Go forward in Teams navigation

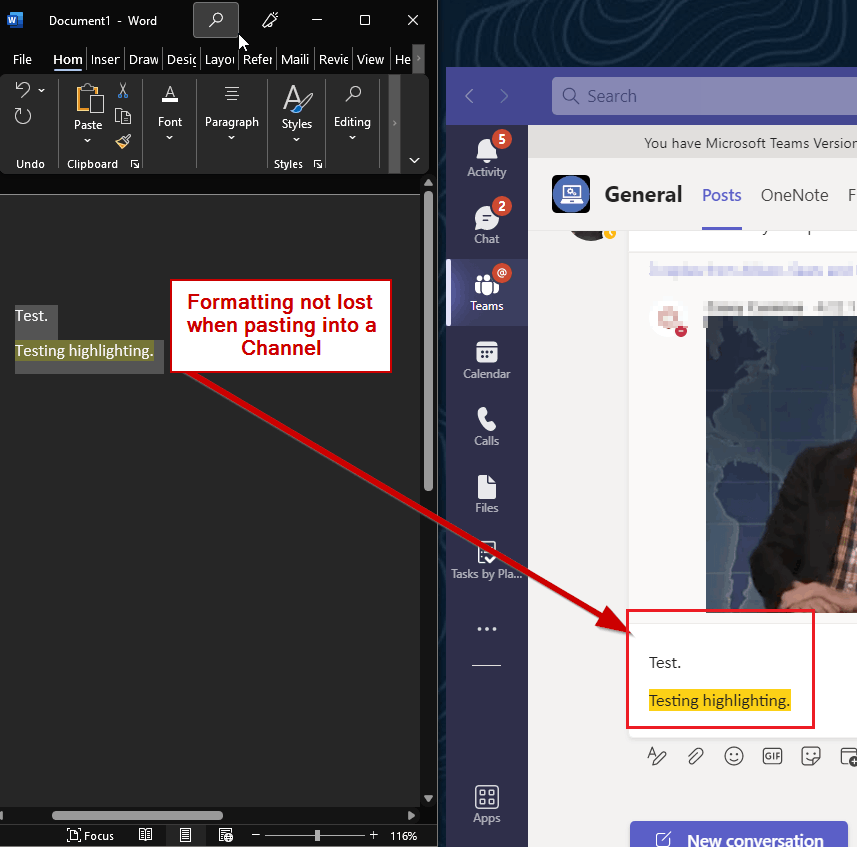tap(504, 96)
